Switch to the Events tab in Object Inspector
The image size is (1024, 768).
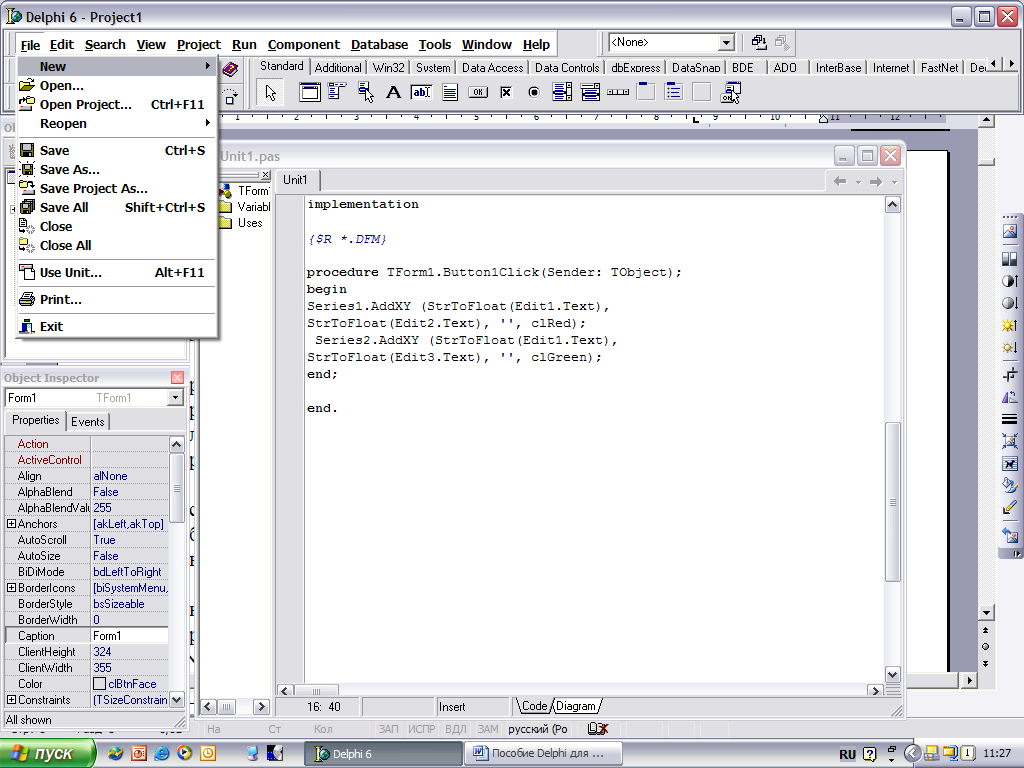(x=88, y=422)
